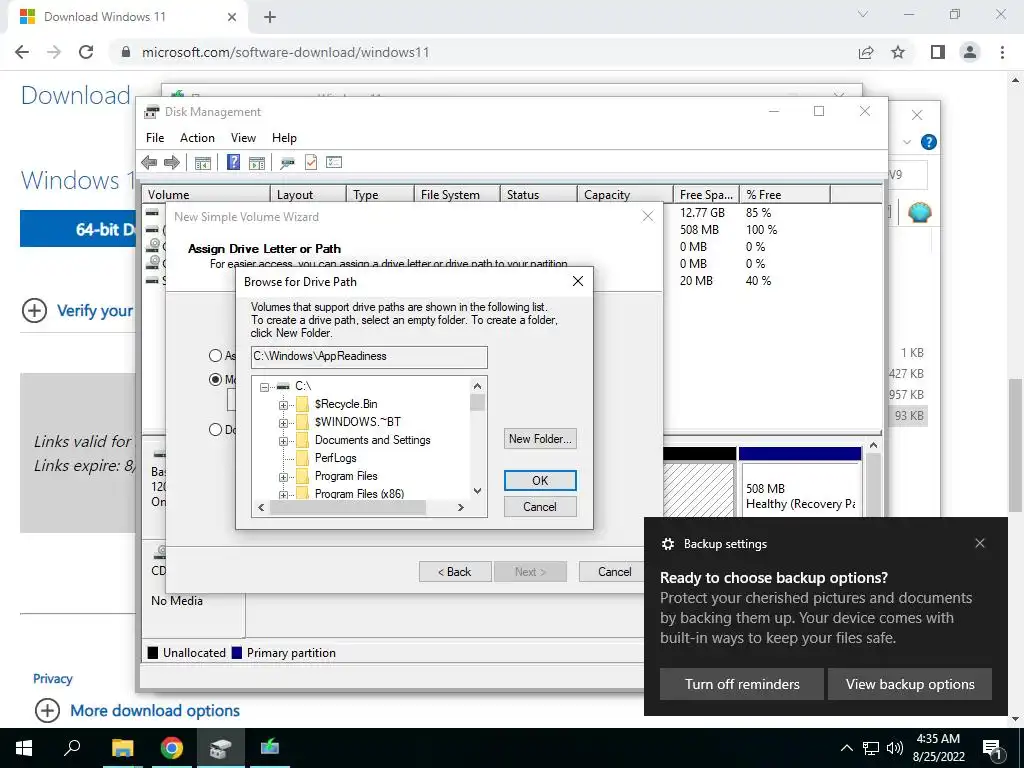Bookmark this page with the star icon

898,52
